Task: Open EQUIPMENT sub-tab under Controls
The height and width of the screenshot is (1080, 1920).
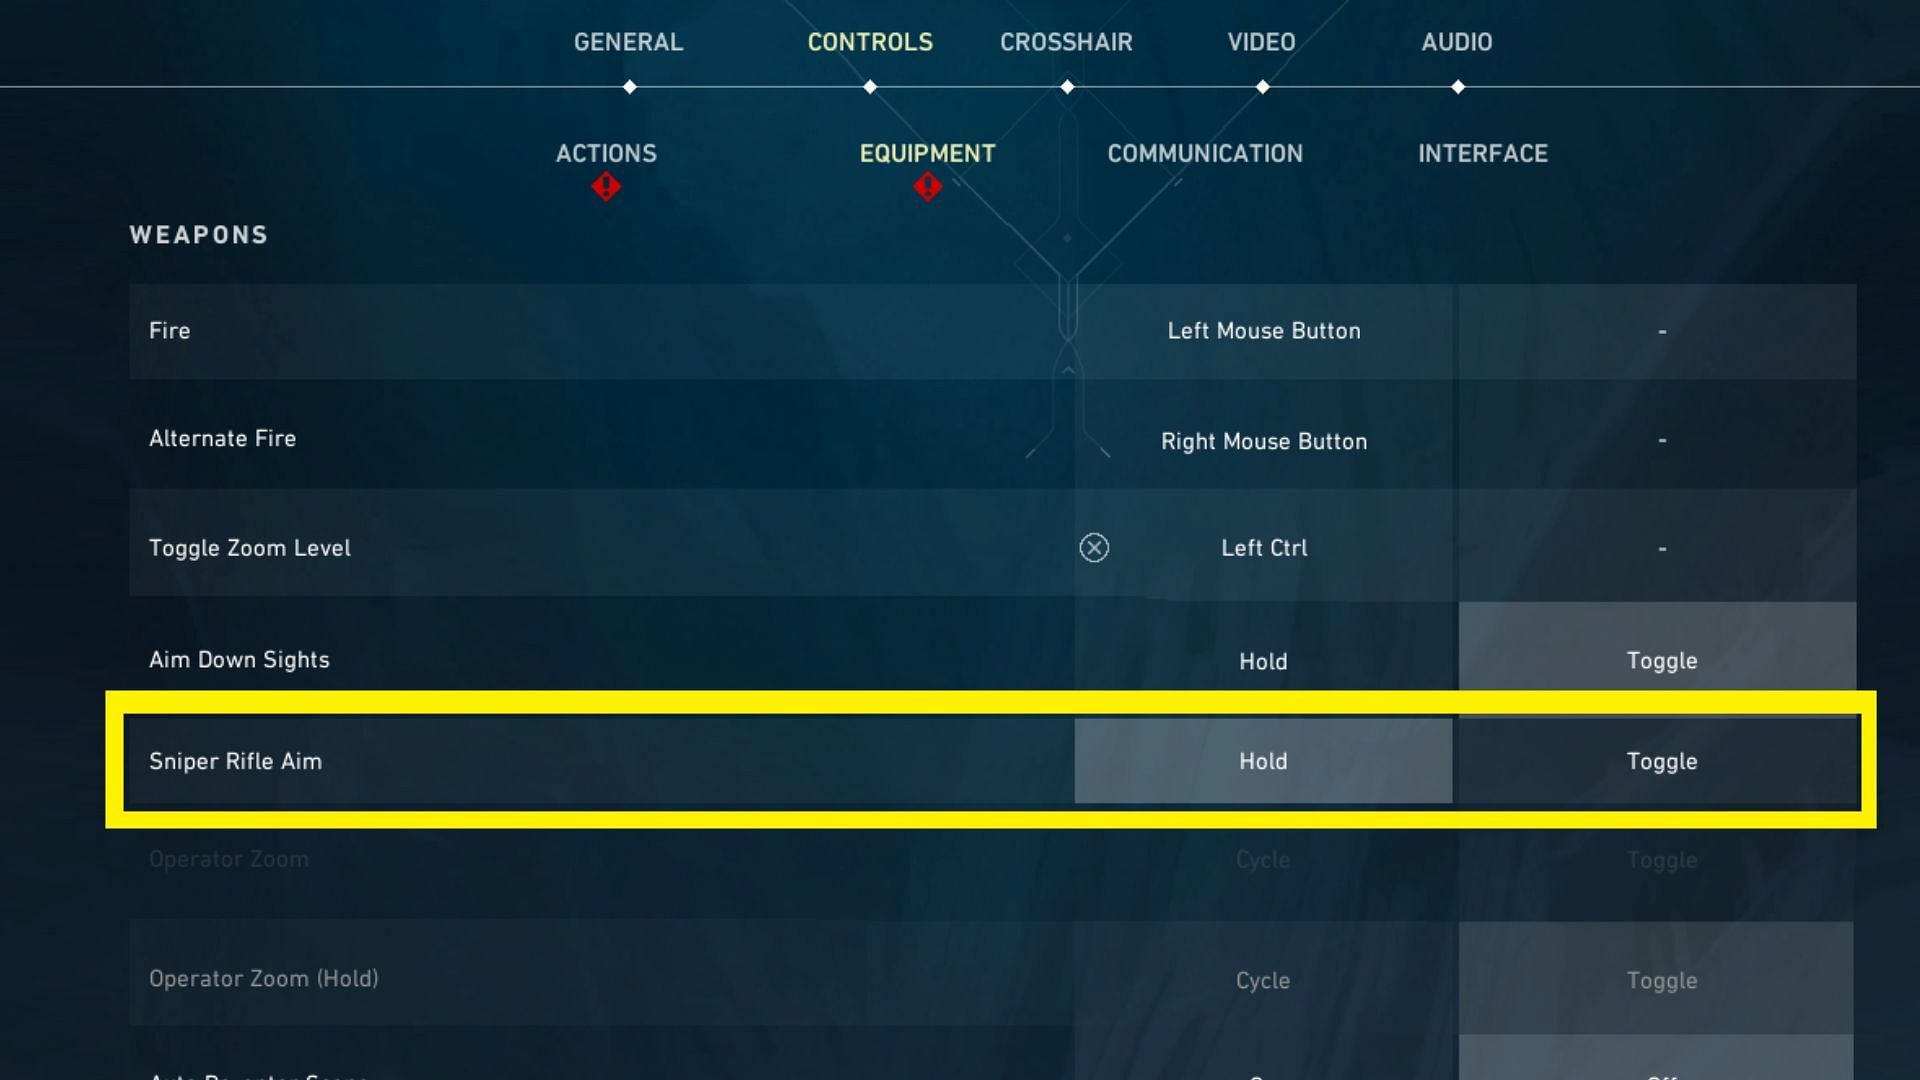Action: click(926, 152)
